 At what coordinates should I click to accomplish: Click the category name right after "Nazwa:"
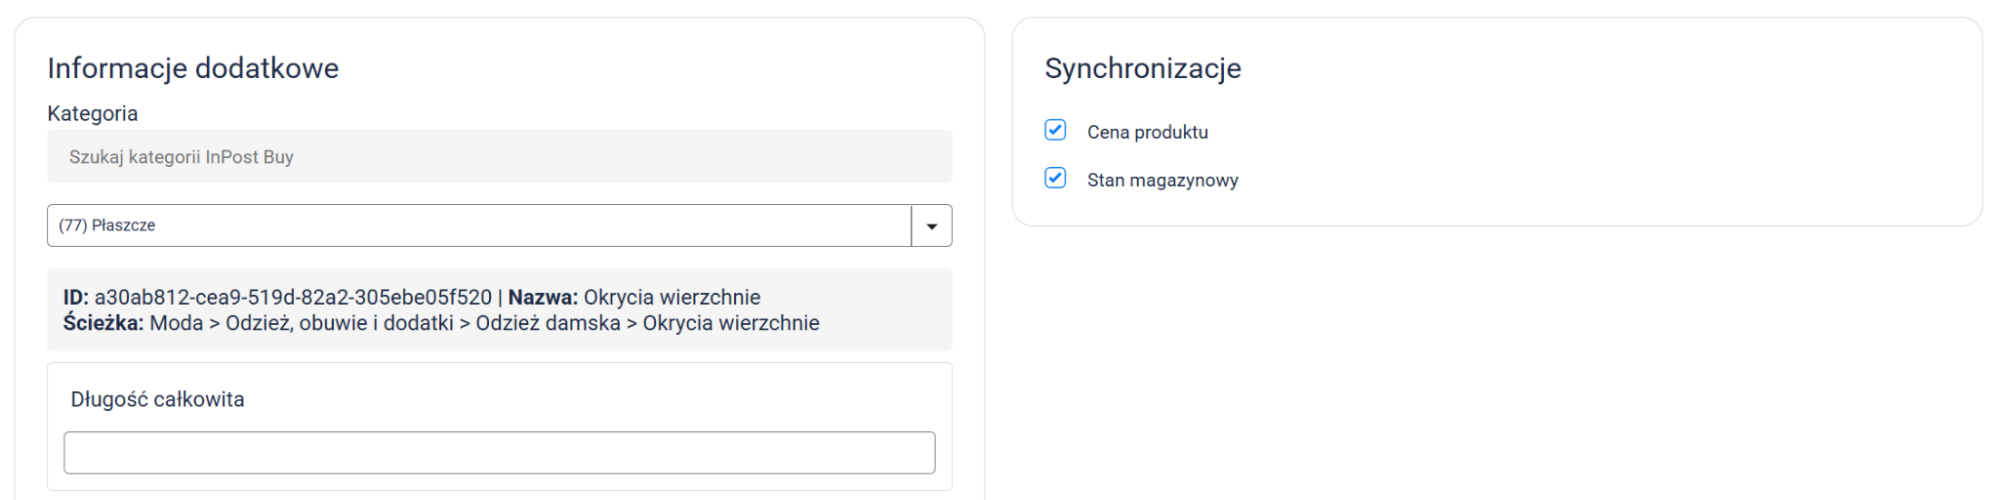(x=672, y=298)
